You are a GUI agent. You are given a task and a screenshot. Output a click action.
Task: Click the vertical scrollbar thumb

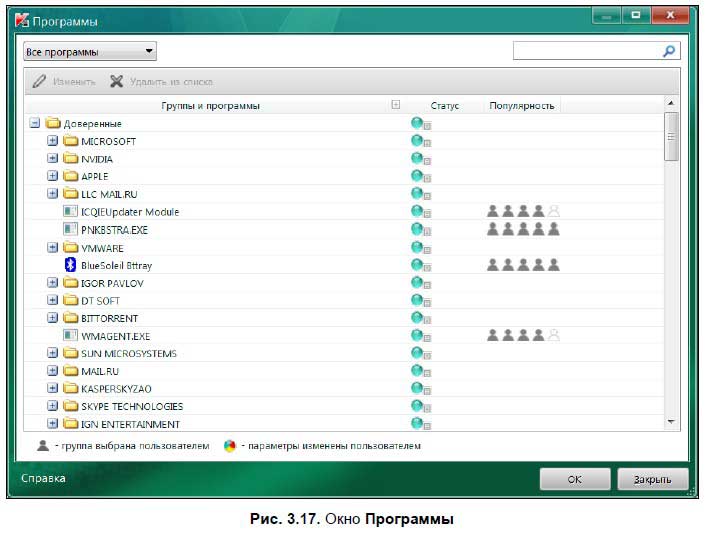click(x=671, y=136)
